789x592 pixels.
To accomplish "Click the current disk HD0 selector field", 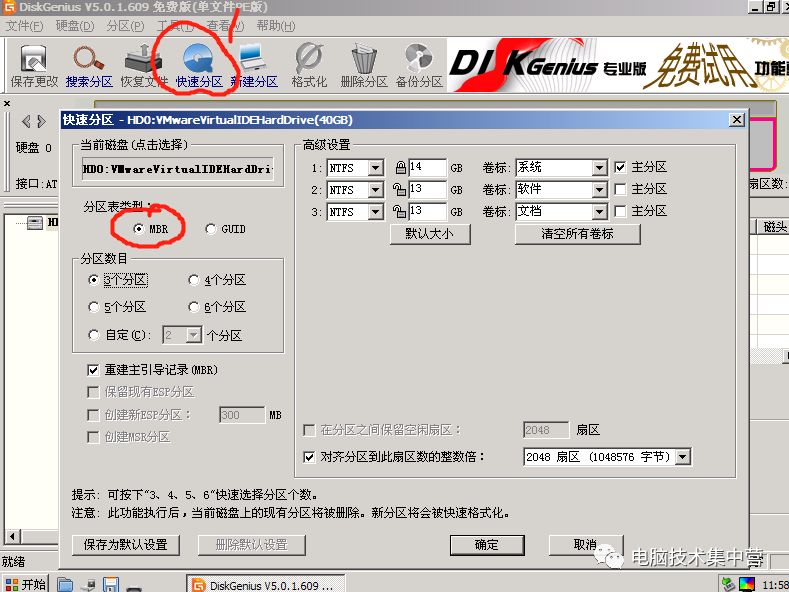I will [x=178, y=169].
